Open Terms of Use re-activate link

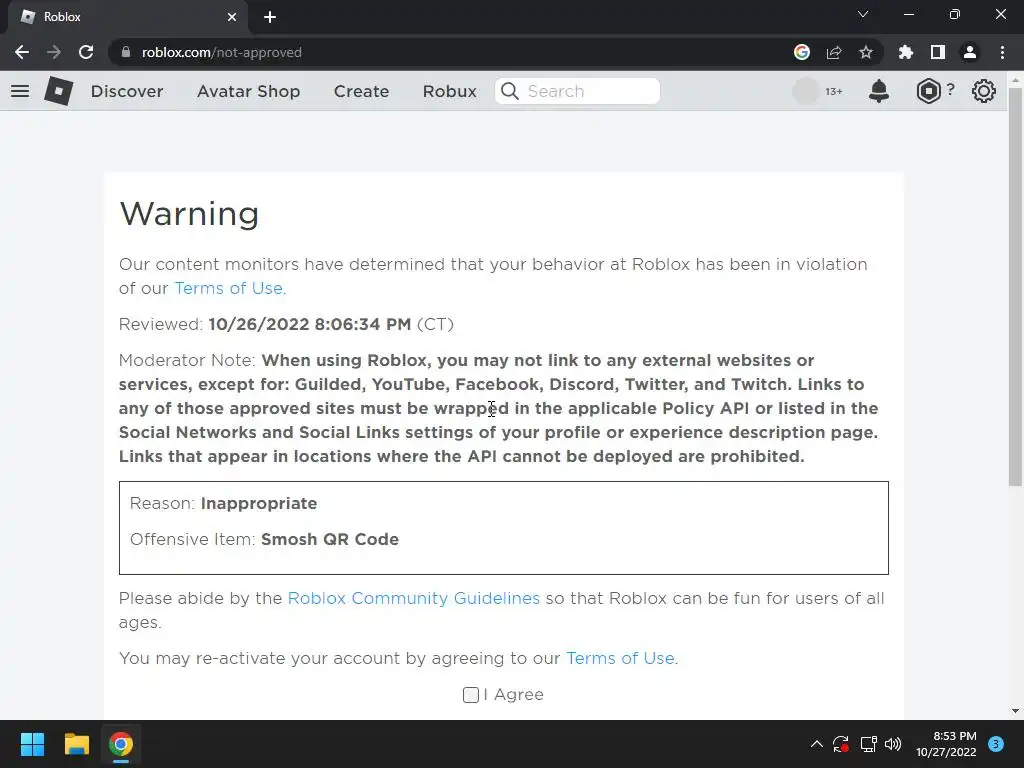coord(620,658)
